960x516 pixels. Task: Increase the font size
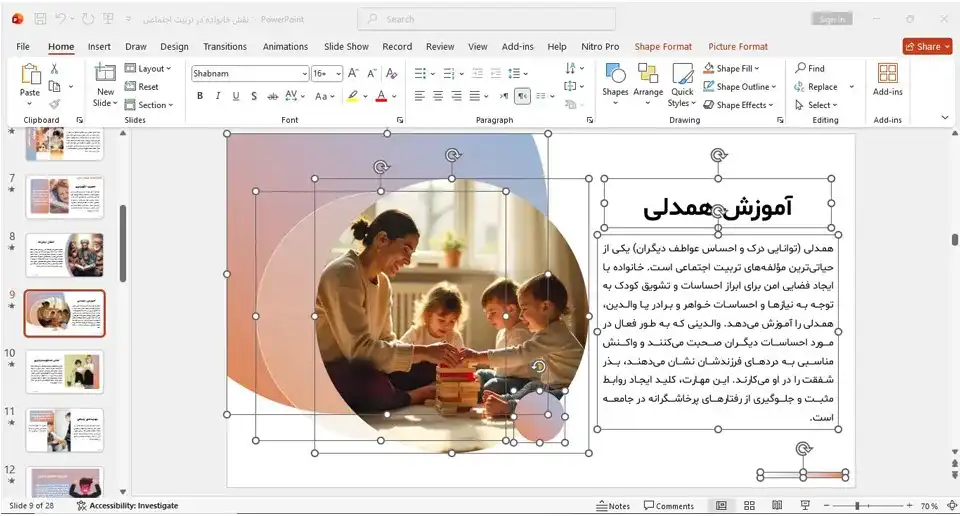pyautogui.click(x=353, y=73)
